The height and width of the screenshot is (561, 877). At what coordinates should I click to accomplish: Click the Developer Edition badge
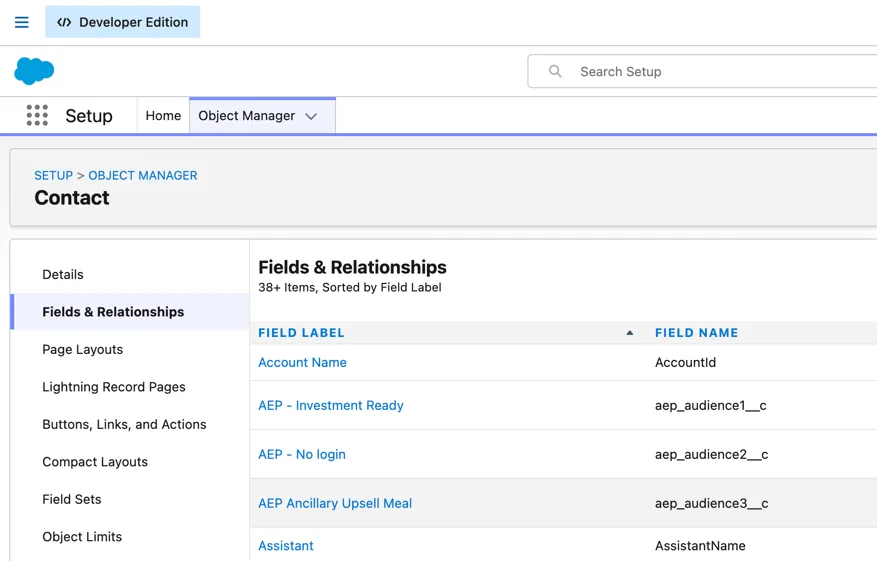tap(122, 22)
